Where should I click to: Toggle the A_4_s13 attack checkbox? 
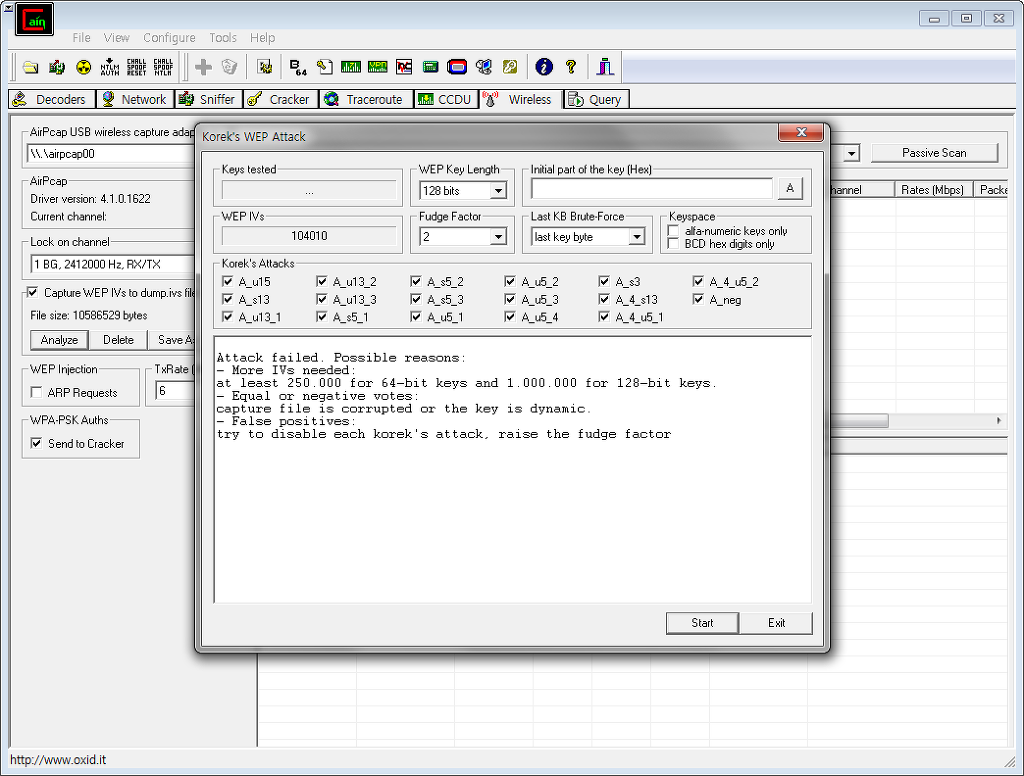604,299
